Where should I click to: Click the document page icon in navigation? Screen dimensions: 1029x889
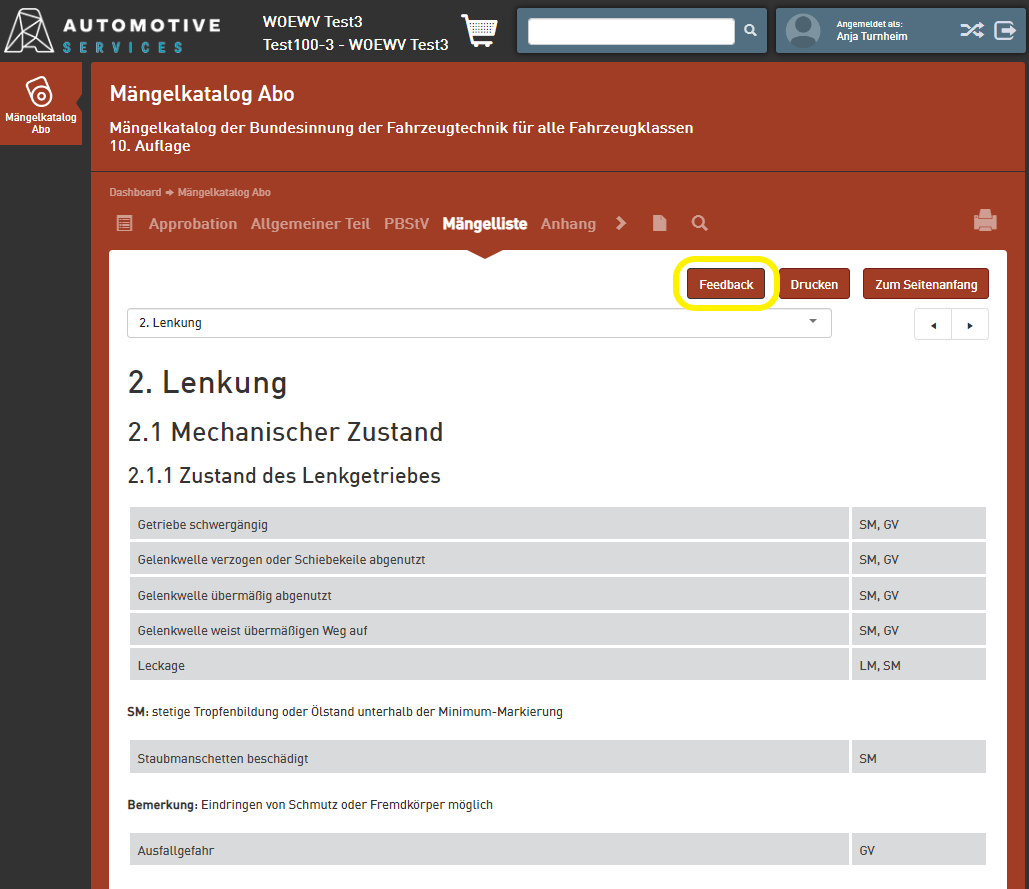pos(659,223)
